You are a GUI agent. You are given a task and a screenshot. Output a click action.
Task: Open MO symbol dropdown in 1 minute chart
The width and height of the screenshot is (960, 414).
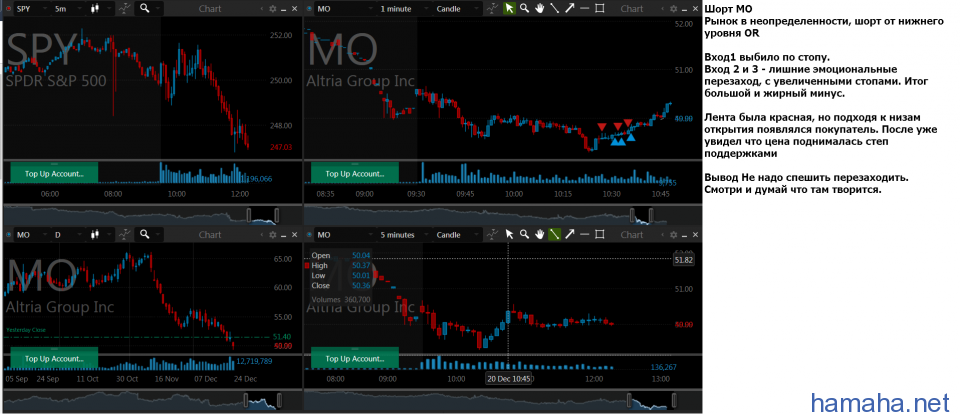[343, 9]
